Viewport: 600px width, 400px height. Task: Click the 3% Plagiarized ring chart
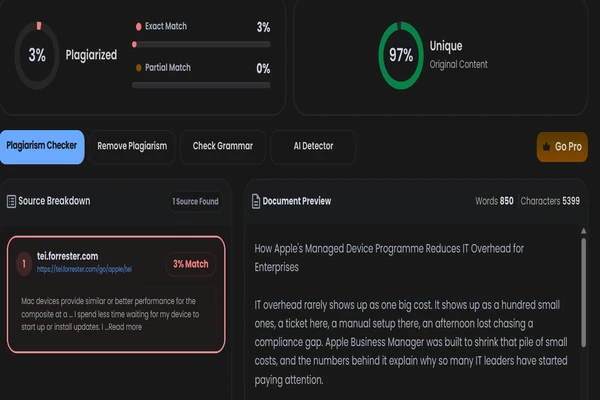(37, 56)
